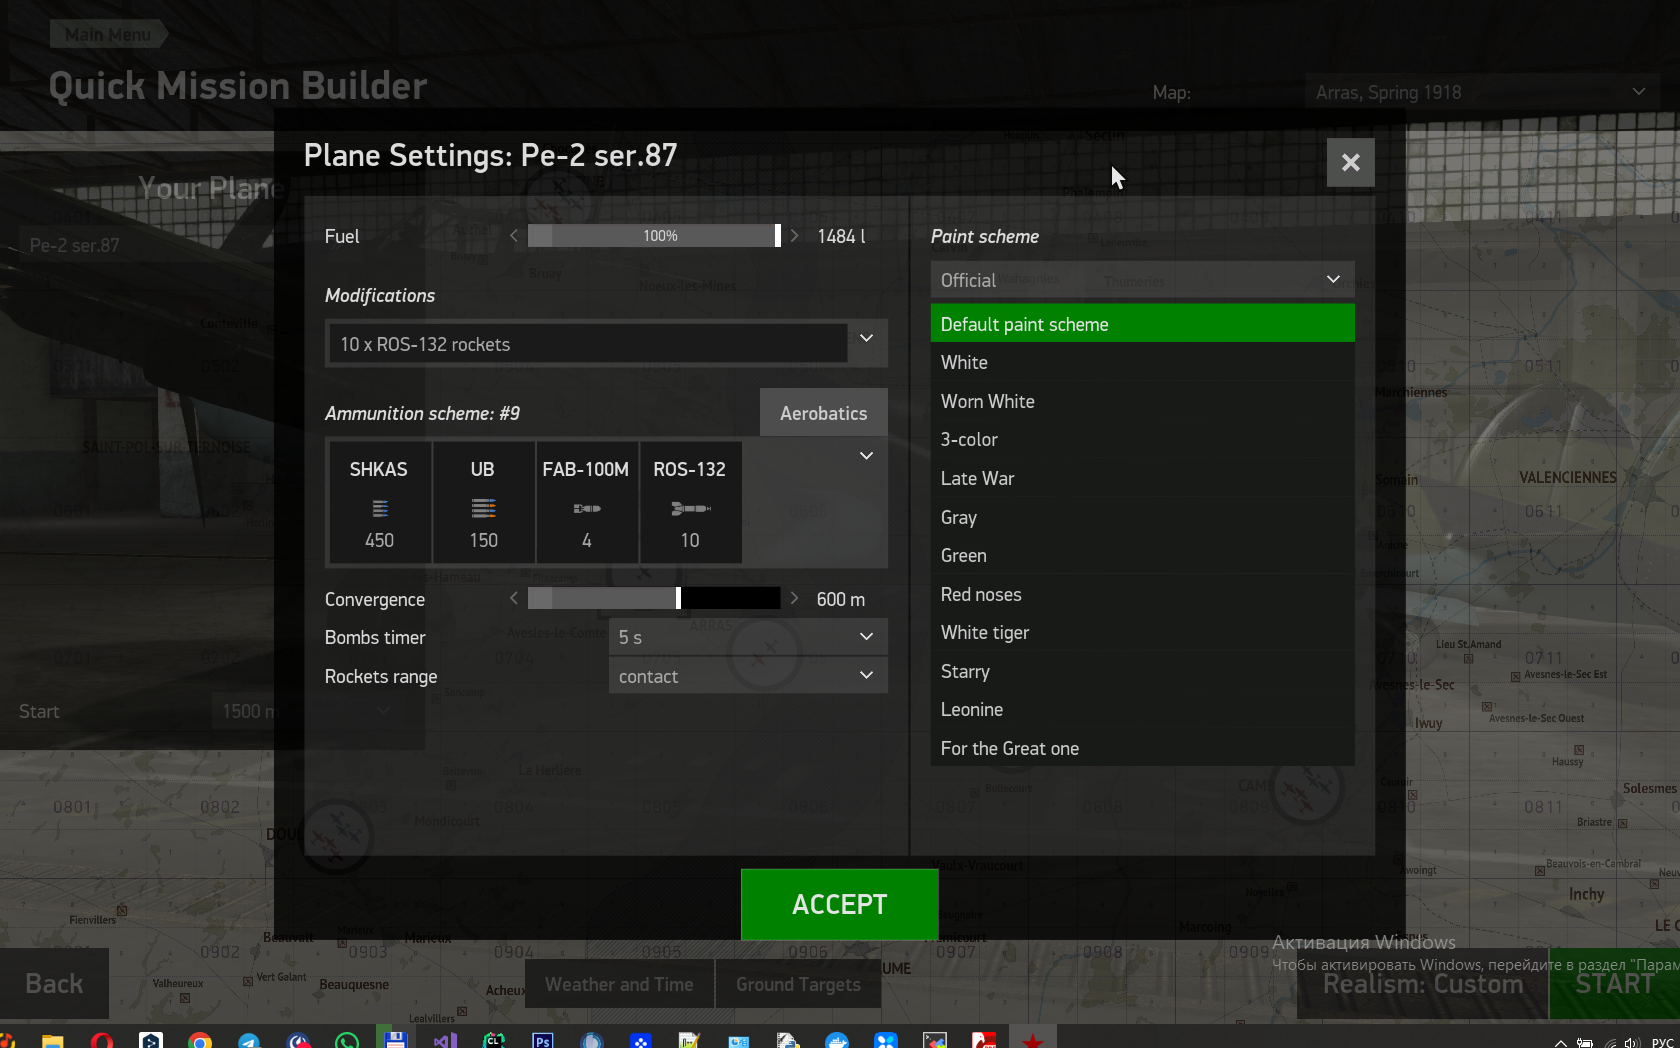
Task: Open the Realism: Custom settings
Action: [x=1423, y=984]
